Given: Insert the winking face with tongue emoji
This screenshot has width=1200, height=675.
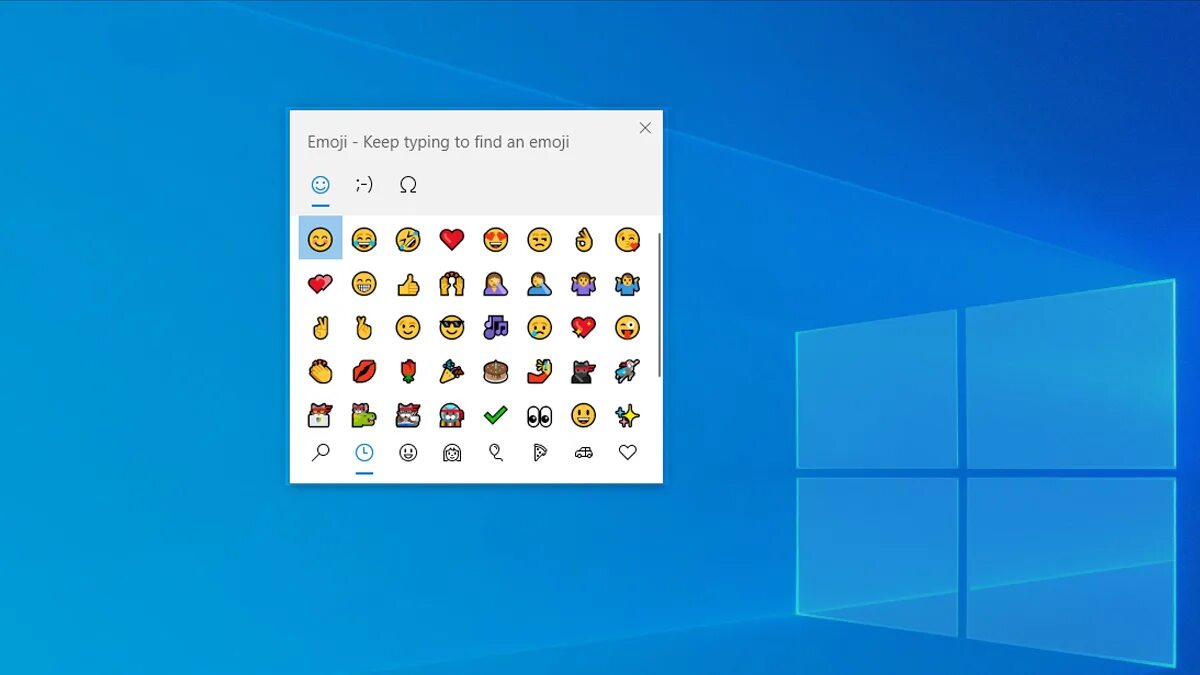Looking at the screenshot, I should coord(627,327).
